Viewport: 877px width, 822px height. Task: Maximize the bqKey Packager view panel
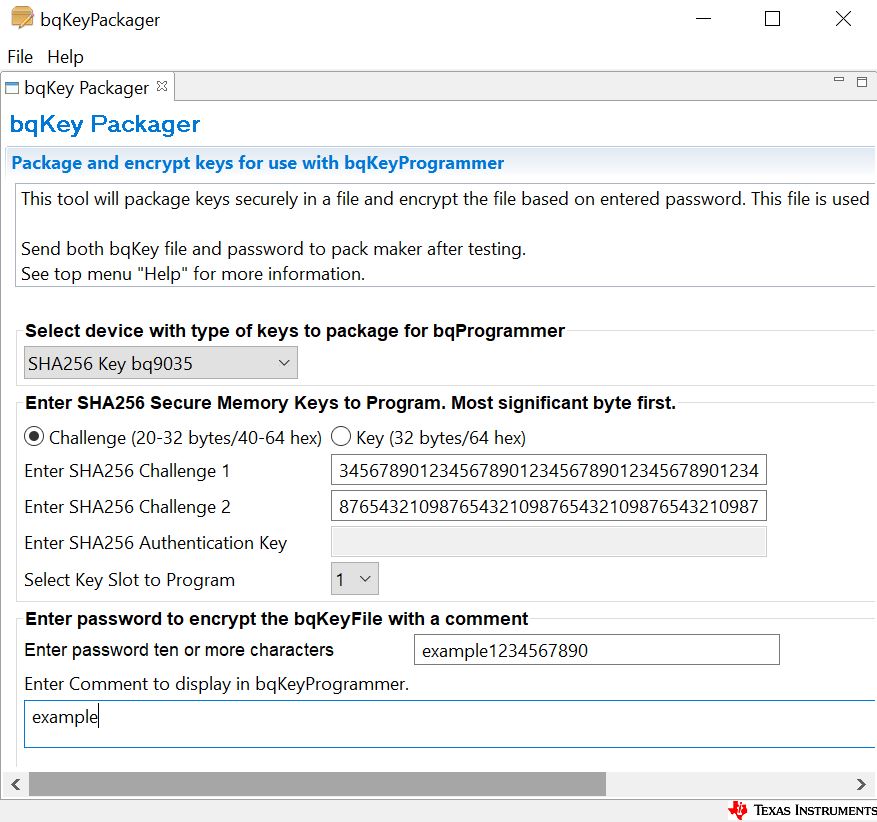tap(861, 82)
